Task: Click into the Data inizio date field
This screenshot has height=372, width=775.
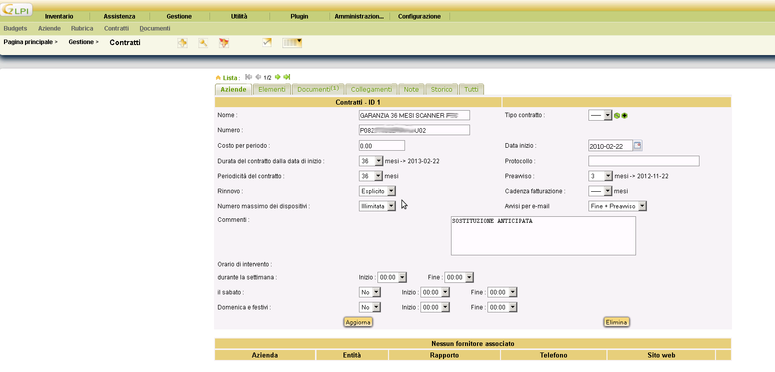Action: (610, 146)
